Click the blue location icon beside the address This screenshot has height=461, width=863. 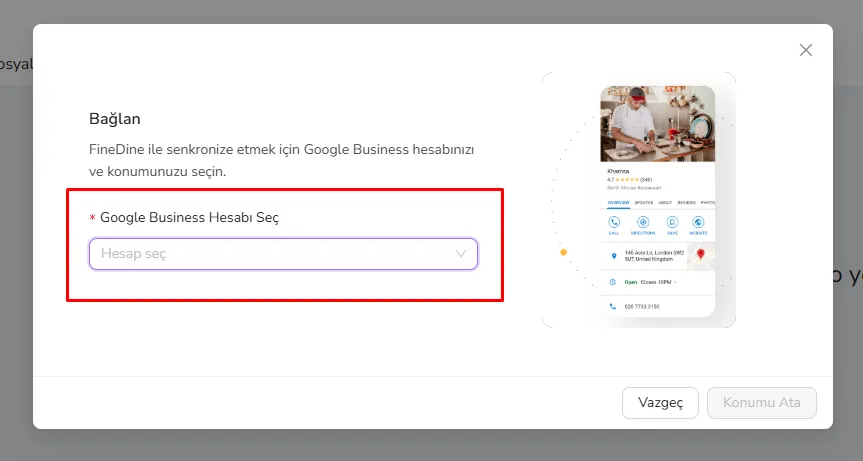(614, 256)
